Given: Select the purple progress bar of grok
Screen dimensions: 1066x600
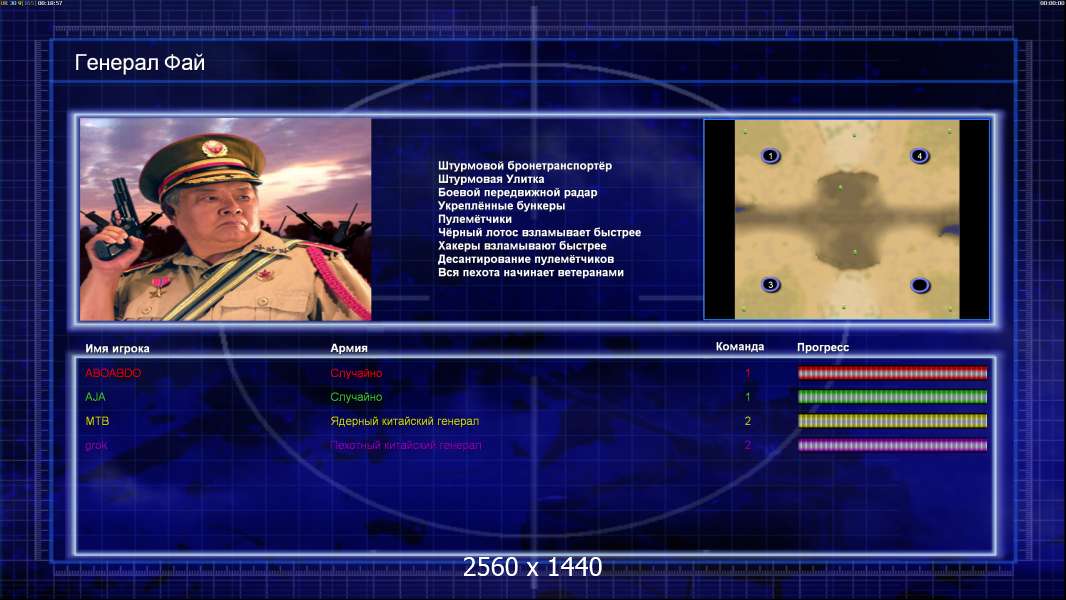Looking at the screenshot, I should 892,446.
